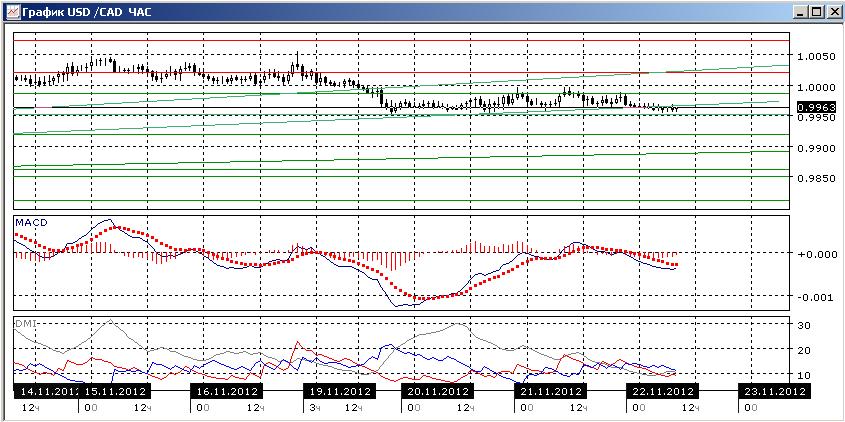Select the current price label 0.9963
The width and height of the screenshot is (845, 422).
pos(814,108)
